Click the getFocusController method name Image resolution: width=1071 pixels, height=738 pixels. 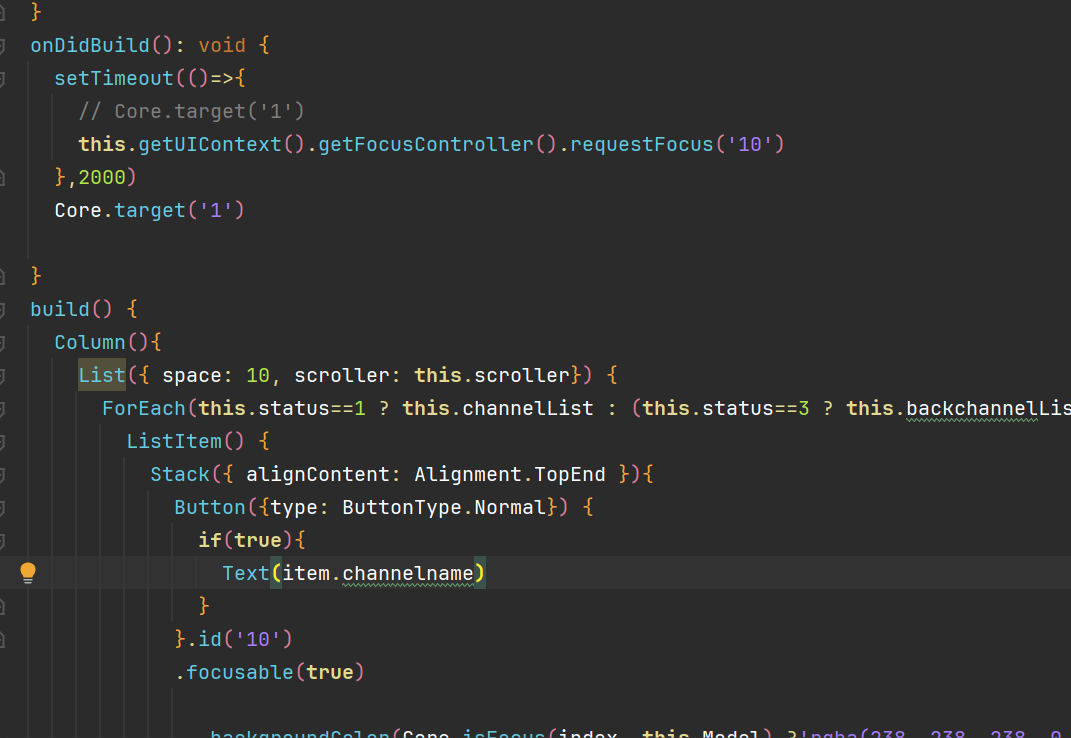tap(426, 144)
